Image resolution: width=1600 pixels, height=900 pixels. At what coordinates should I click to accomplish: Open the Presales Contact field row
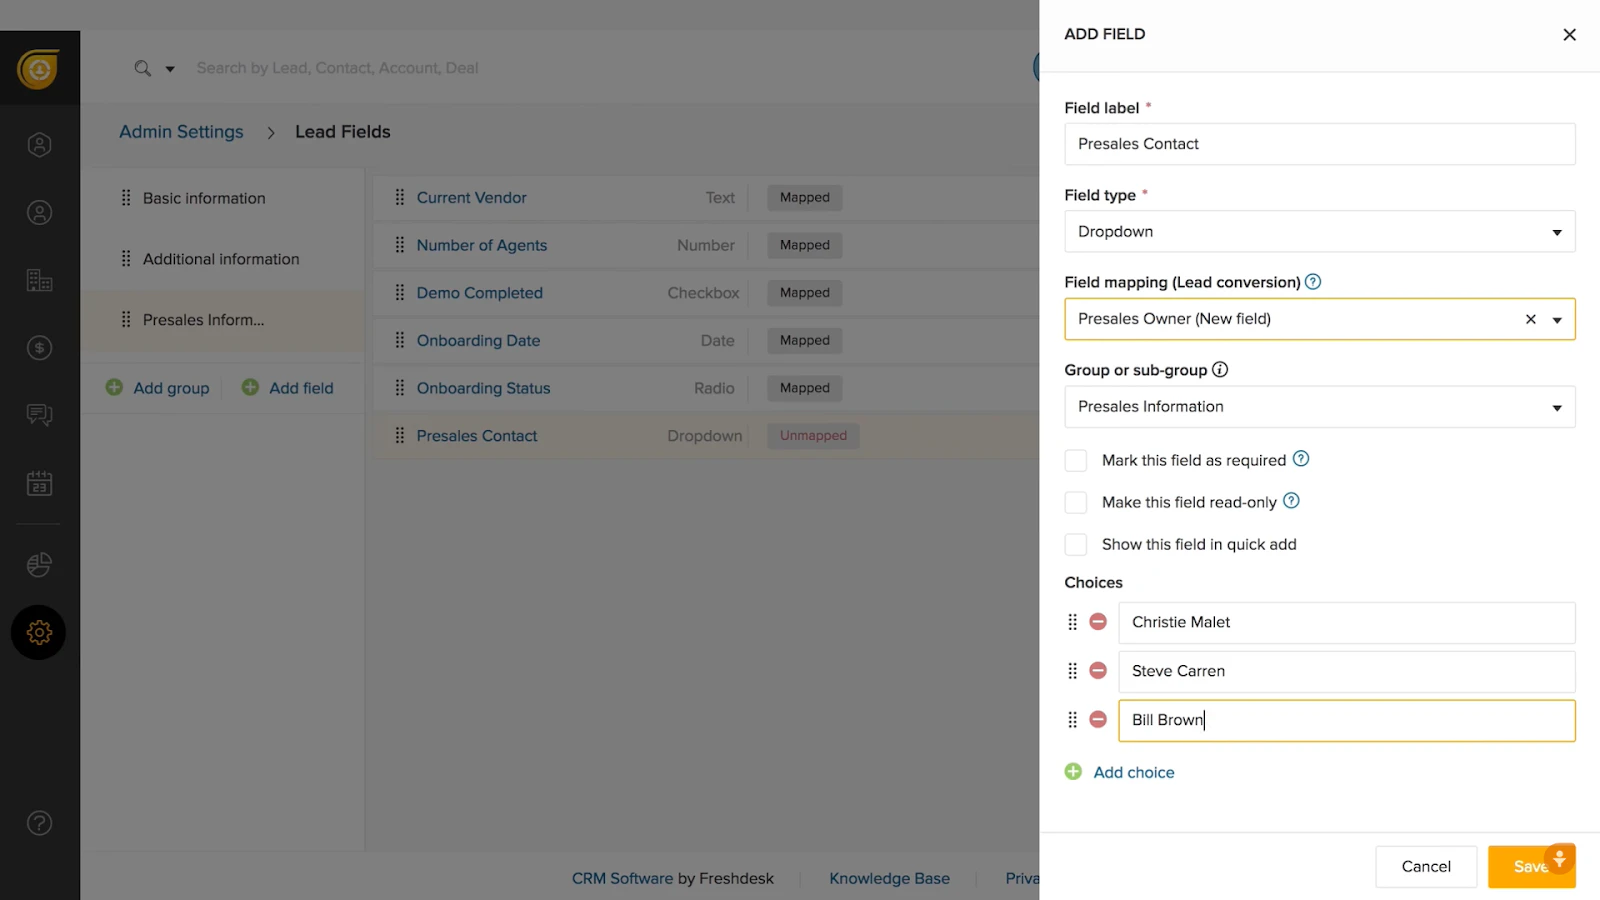(x=706, y=436)
